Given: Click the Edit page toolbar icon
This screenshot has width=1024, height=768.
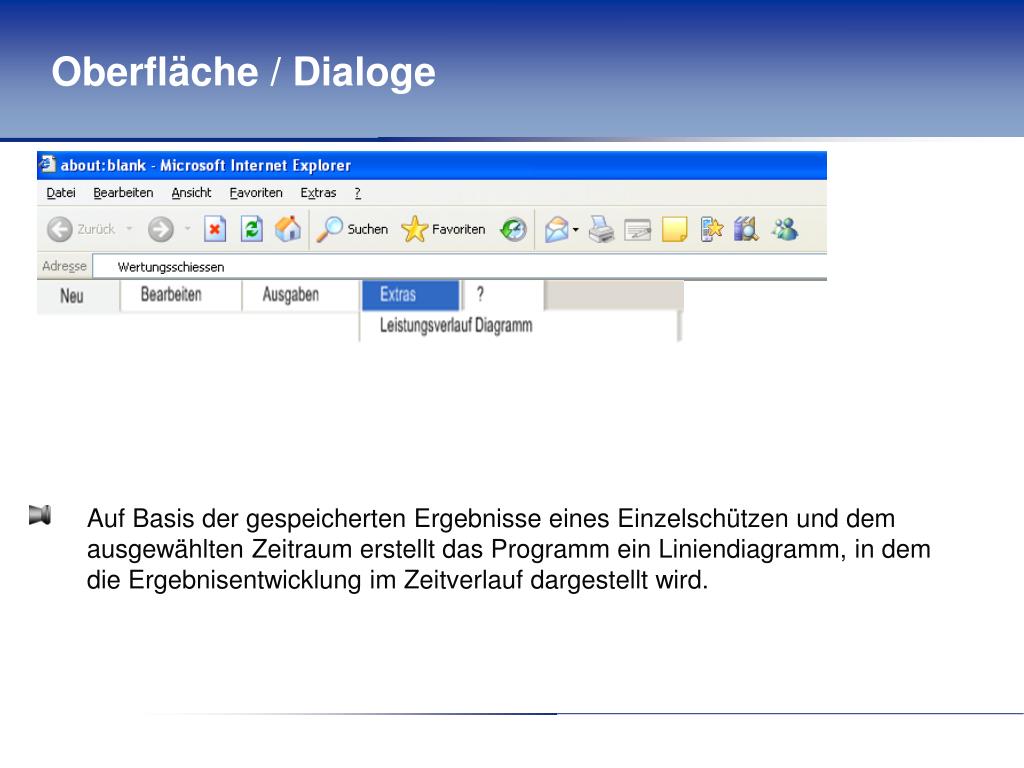Looking at the screenshot, I should 637,229.
